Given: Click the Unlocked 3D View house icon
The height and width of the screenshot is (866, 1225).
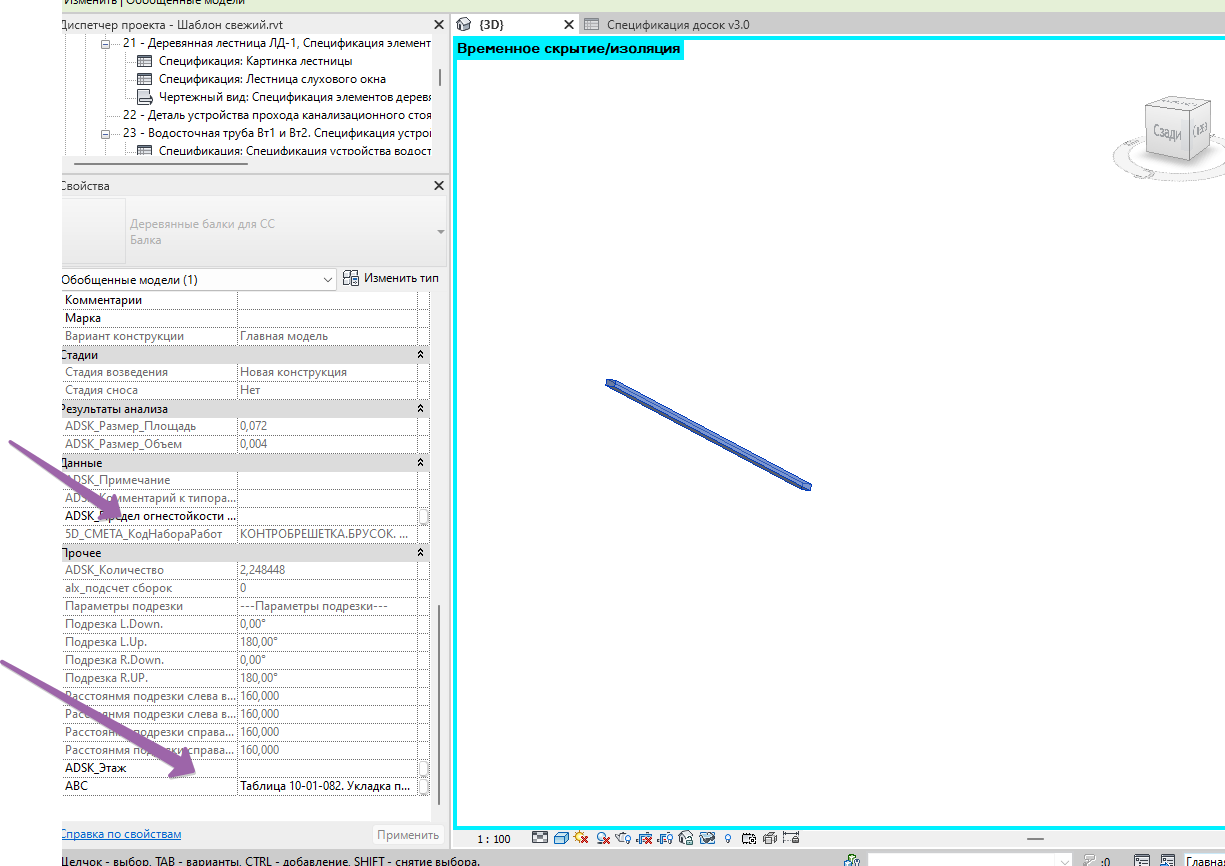Looking at the screenshot, I should click(x=687, y=838).
